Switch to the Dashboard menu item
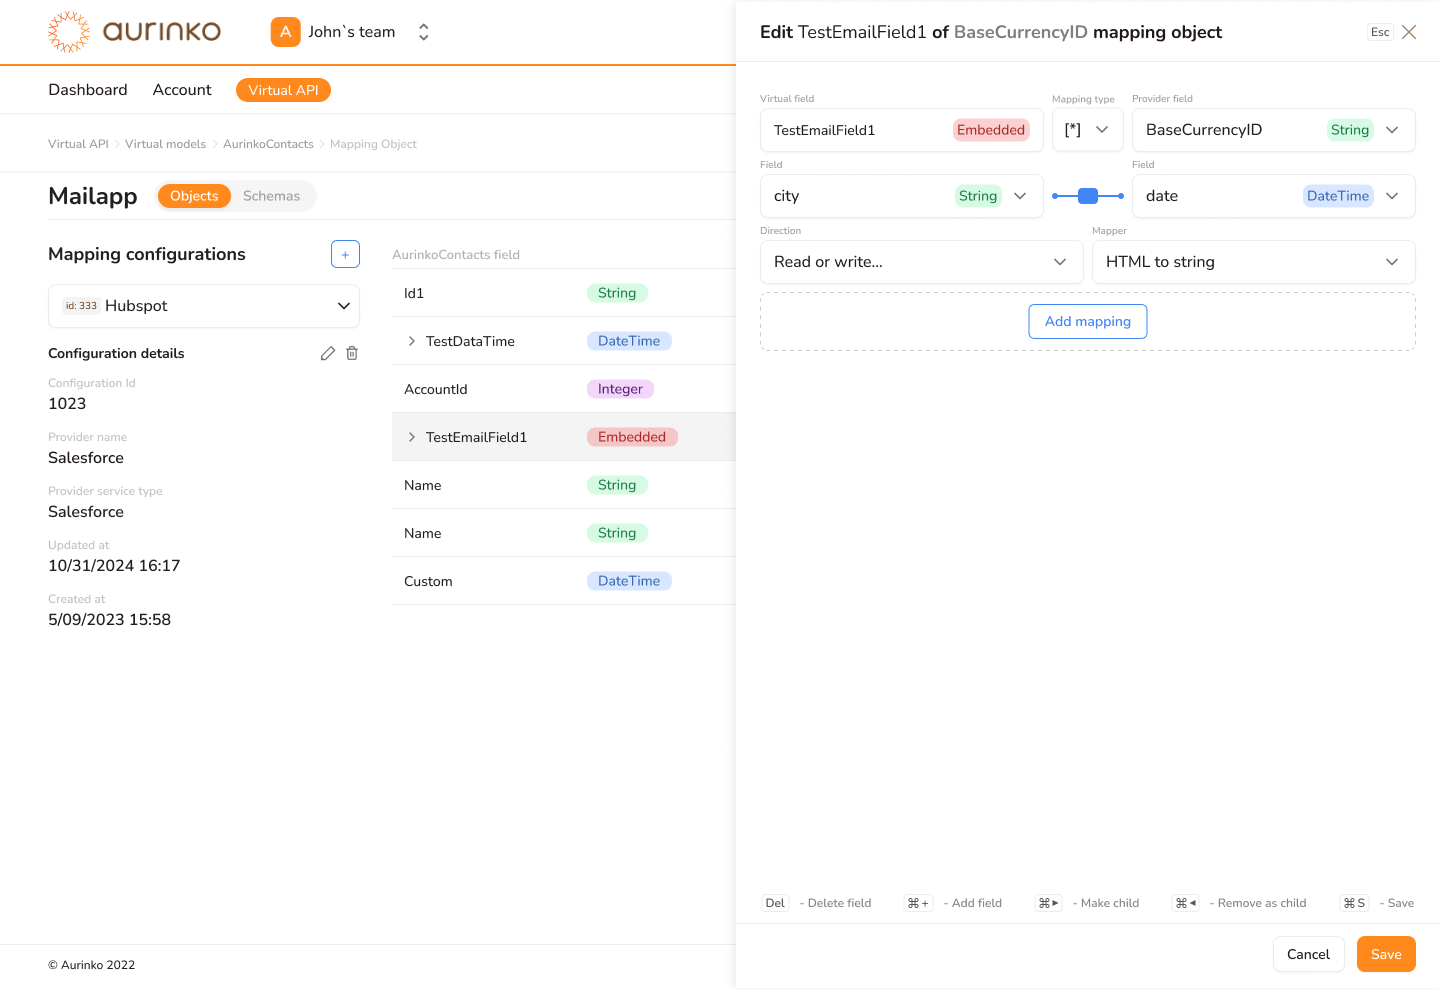The width and height of the screenshot is (1440, 990). pos(87,89)
